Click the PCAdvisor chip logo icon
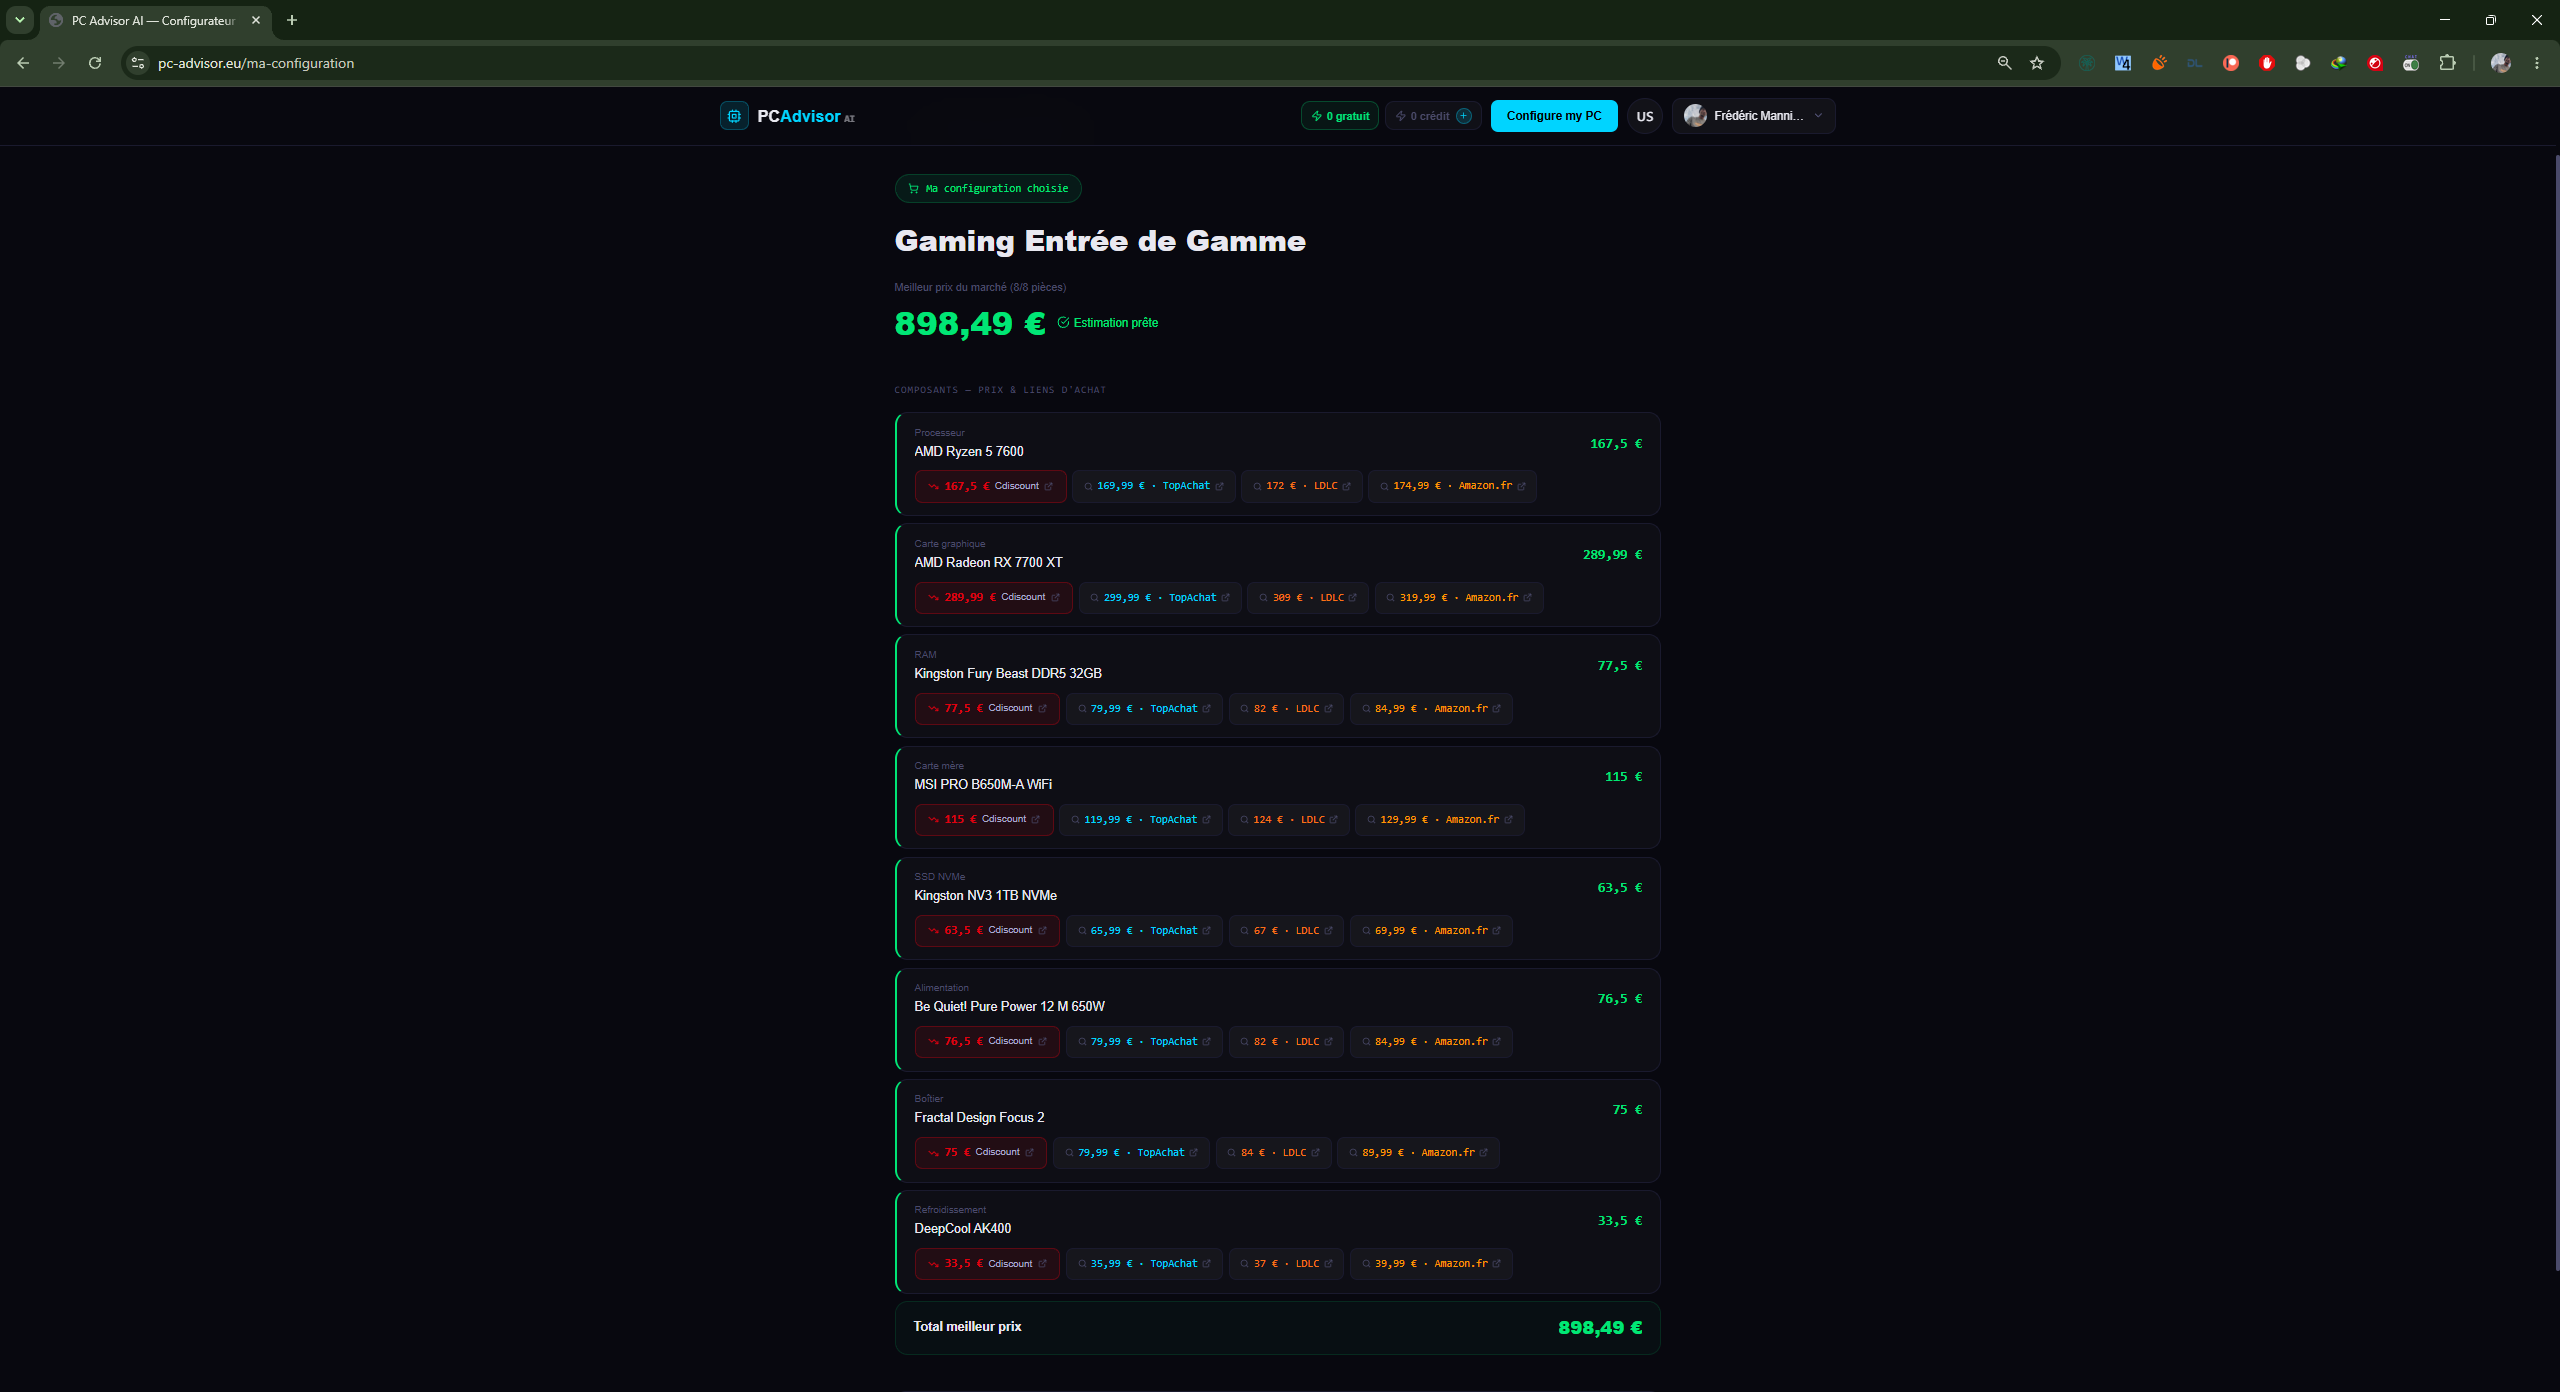Viewport: 2560px width, 1392px height. tap(734, 116)
